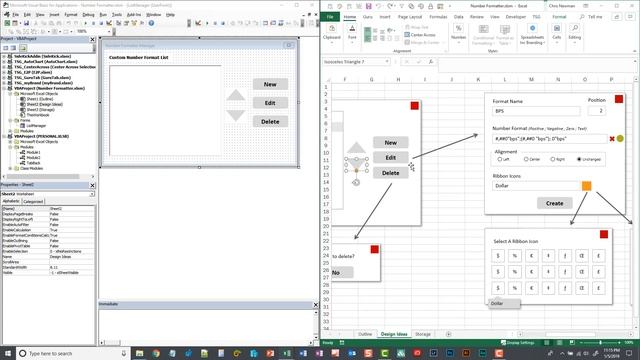Click the up triangle on the UserForm
Viewport: 640px width, 360px height.
[x=236, y=96]
